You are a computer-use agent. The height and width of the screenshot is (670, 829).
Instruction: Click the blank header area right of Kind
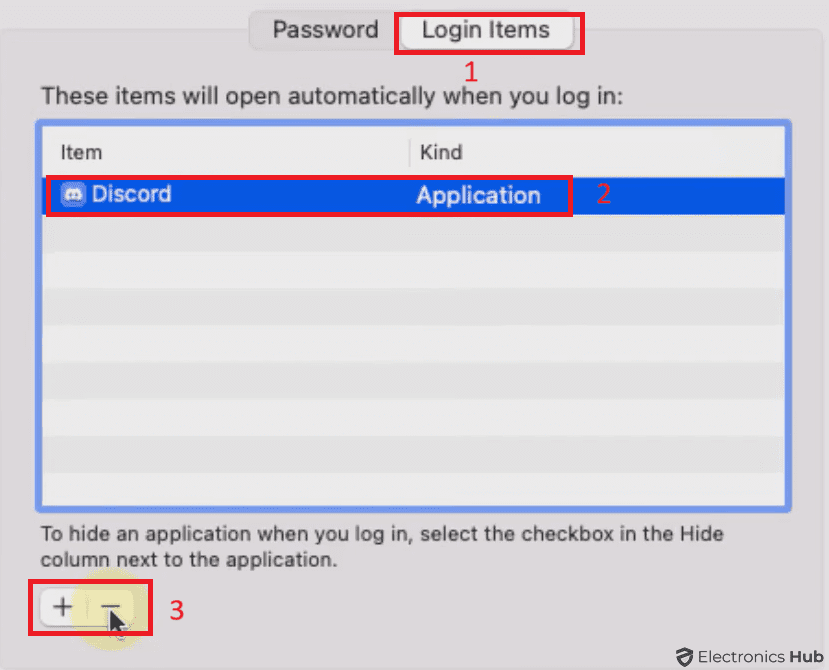(620, 153)
